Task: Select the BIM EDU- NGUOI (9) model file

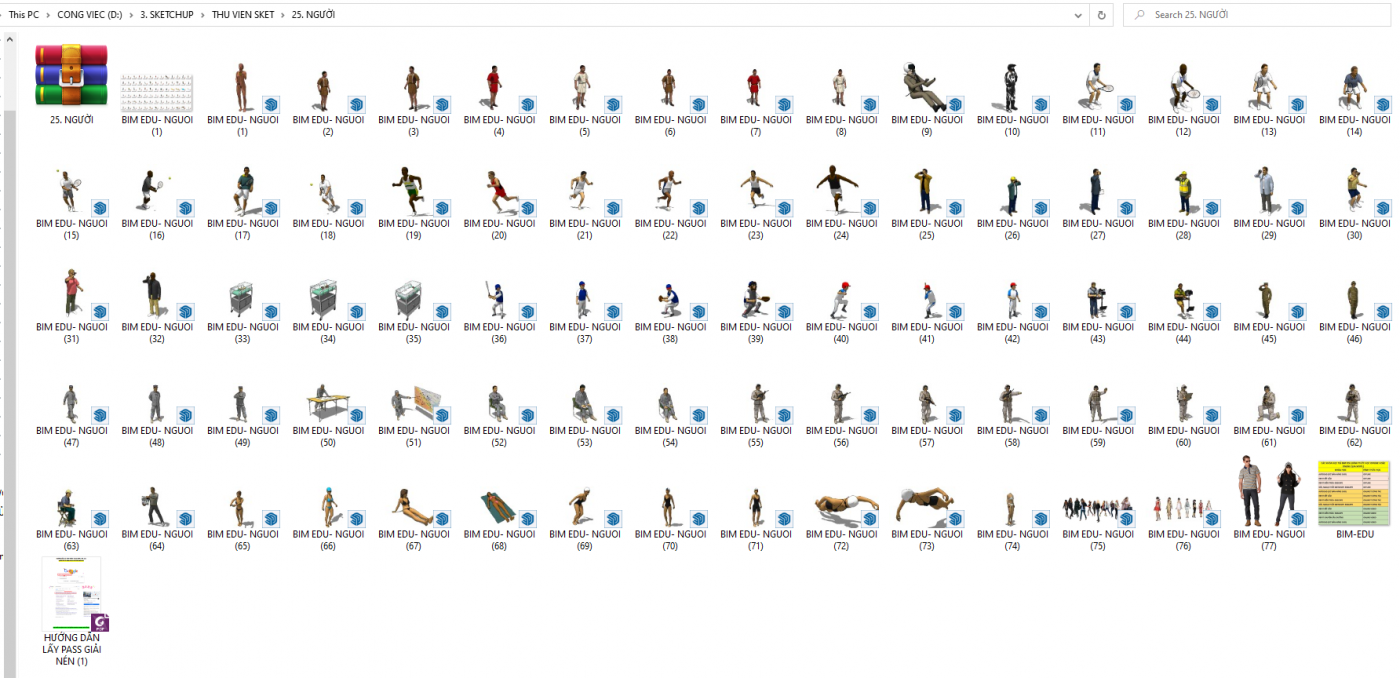Action: pos(925,88)
